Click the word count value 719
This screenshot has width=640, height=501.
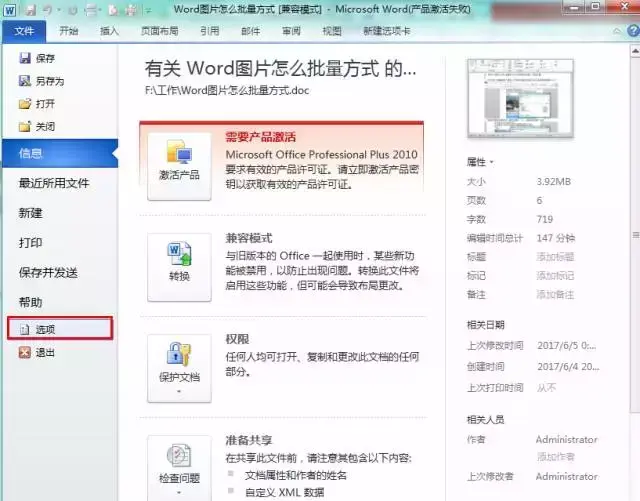pyautogui.click(x=544, y=219)
